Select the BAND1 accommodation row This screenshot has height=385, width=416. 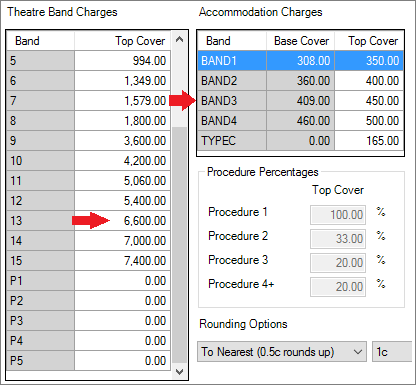300,61
